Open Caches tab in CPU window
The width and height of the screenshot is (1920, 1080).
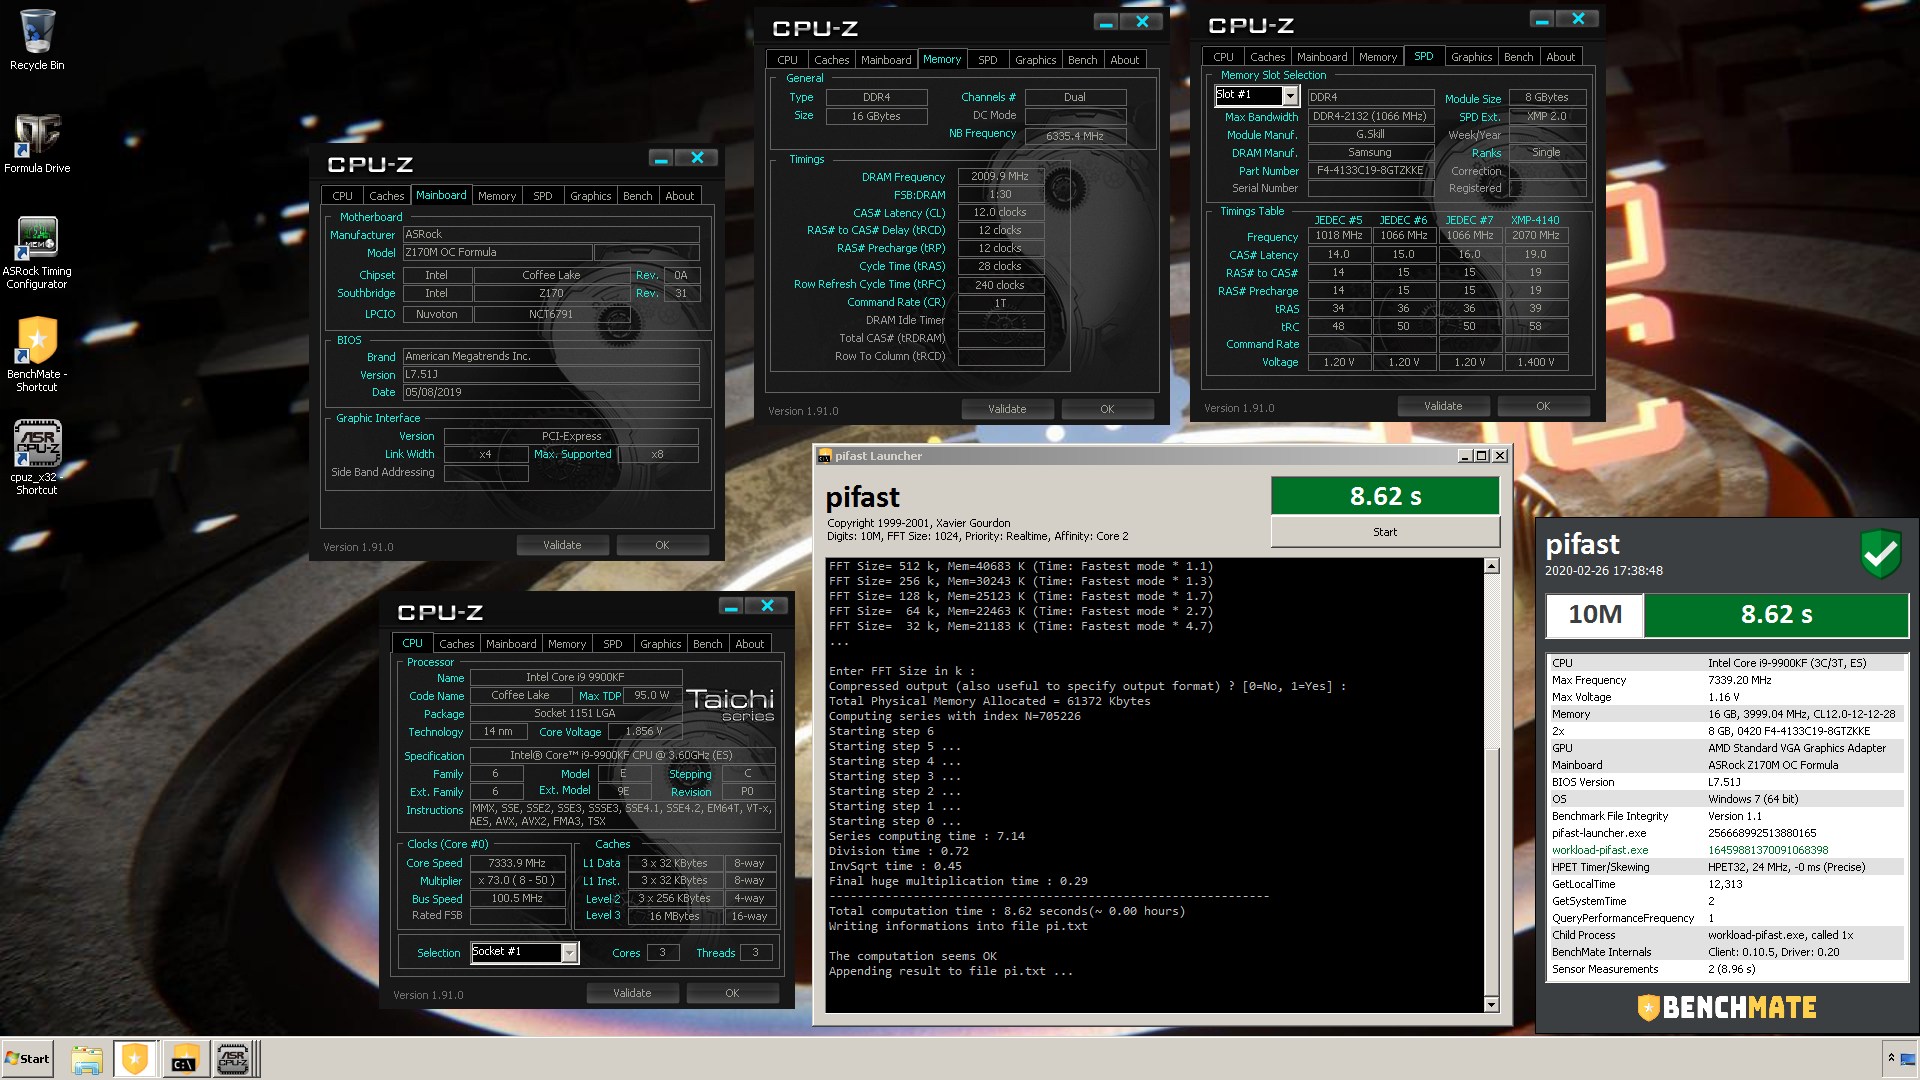(456, 644)
